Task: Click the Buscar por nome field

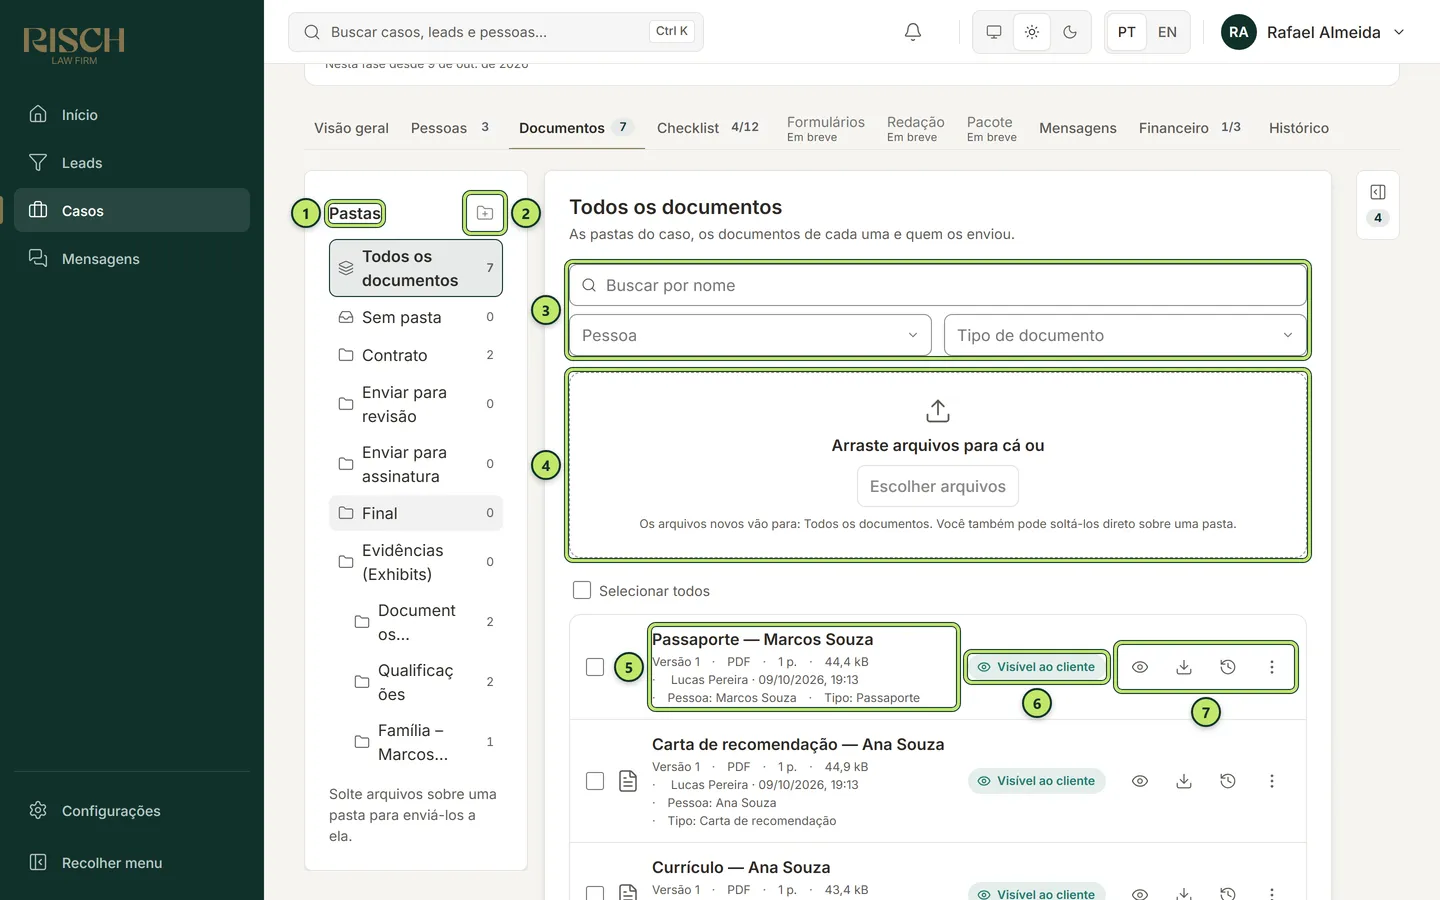Action: 938,285
